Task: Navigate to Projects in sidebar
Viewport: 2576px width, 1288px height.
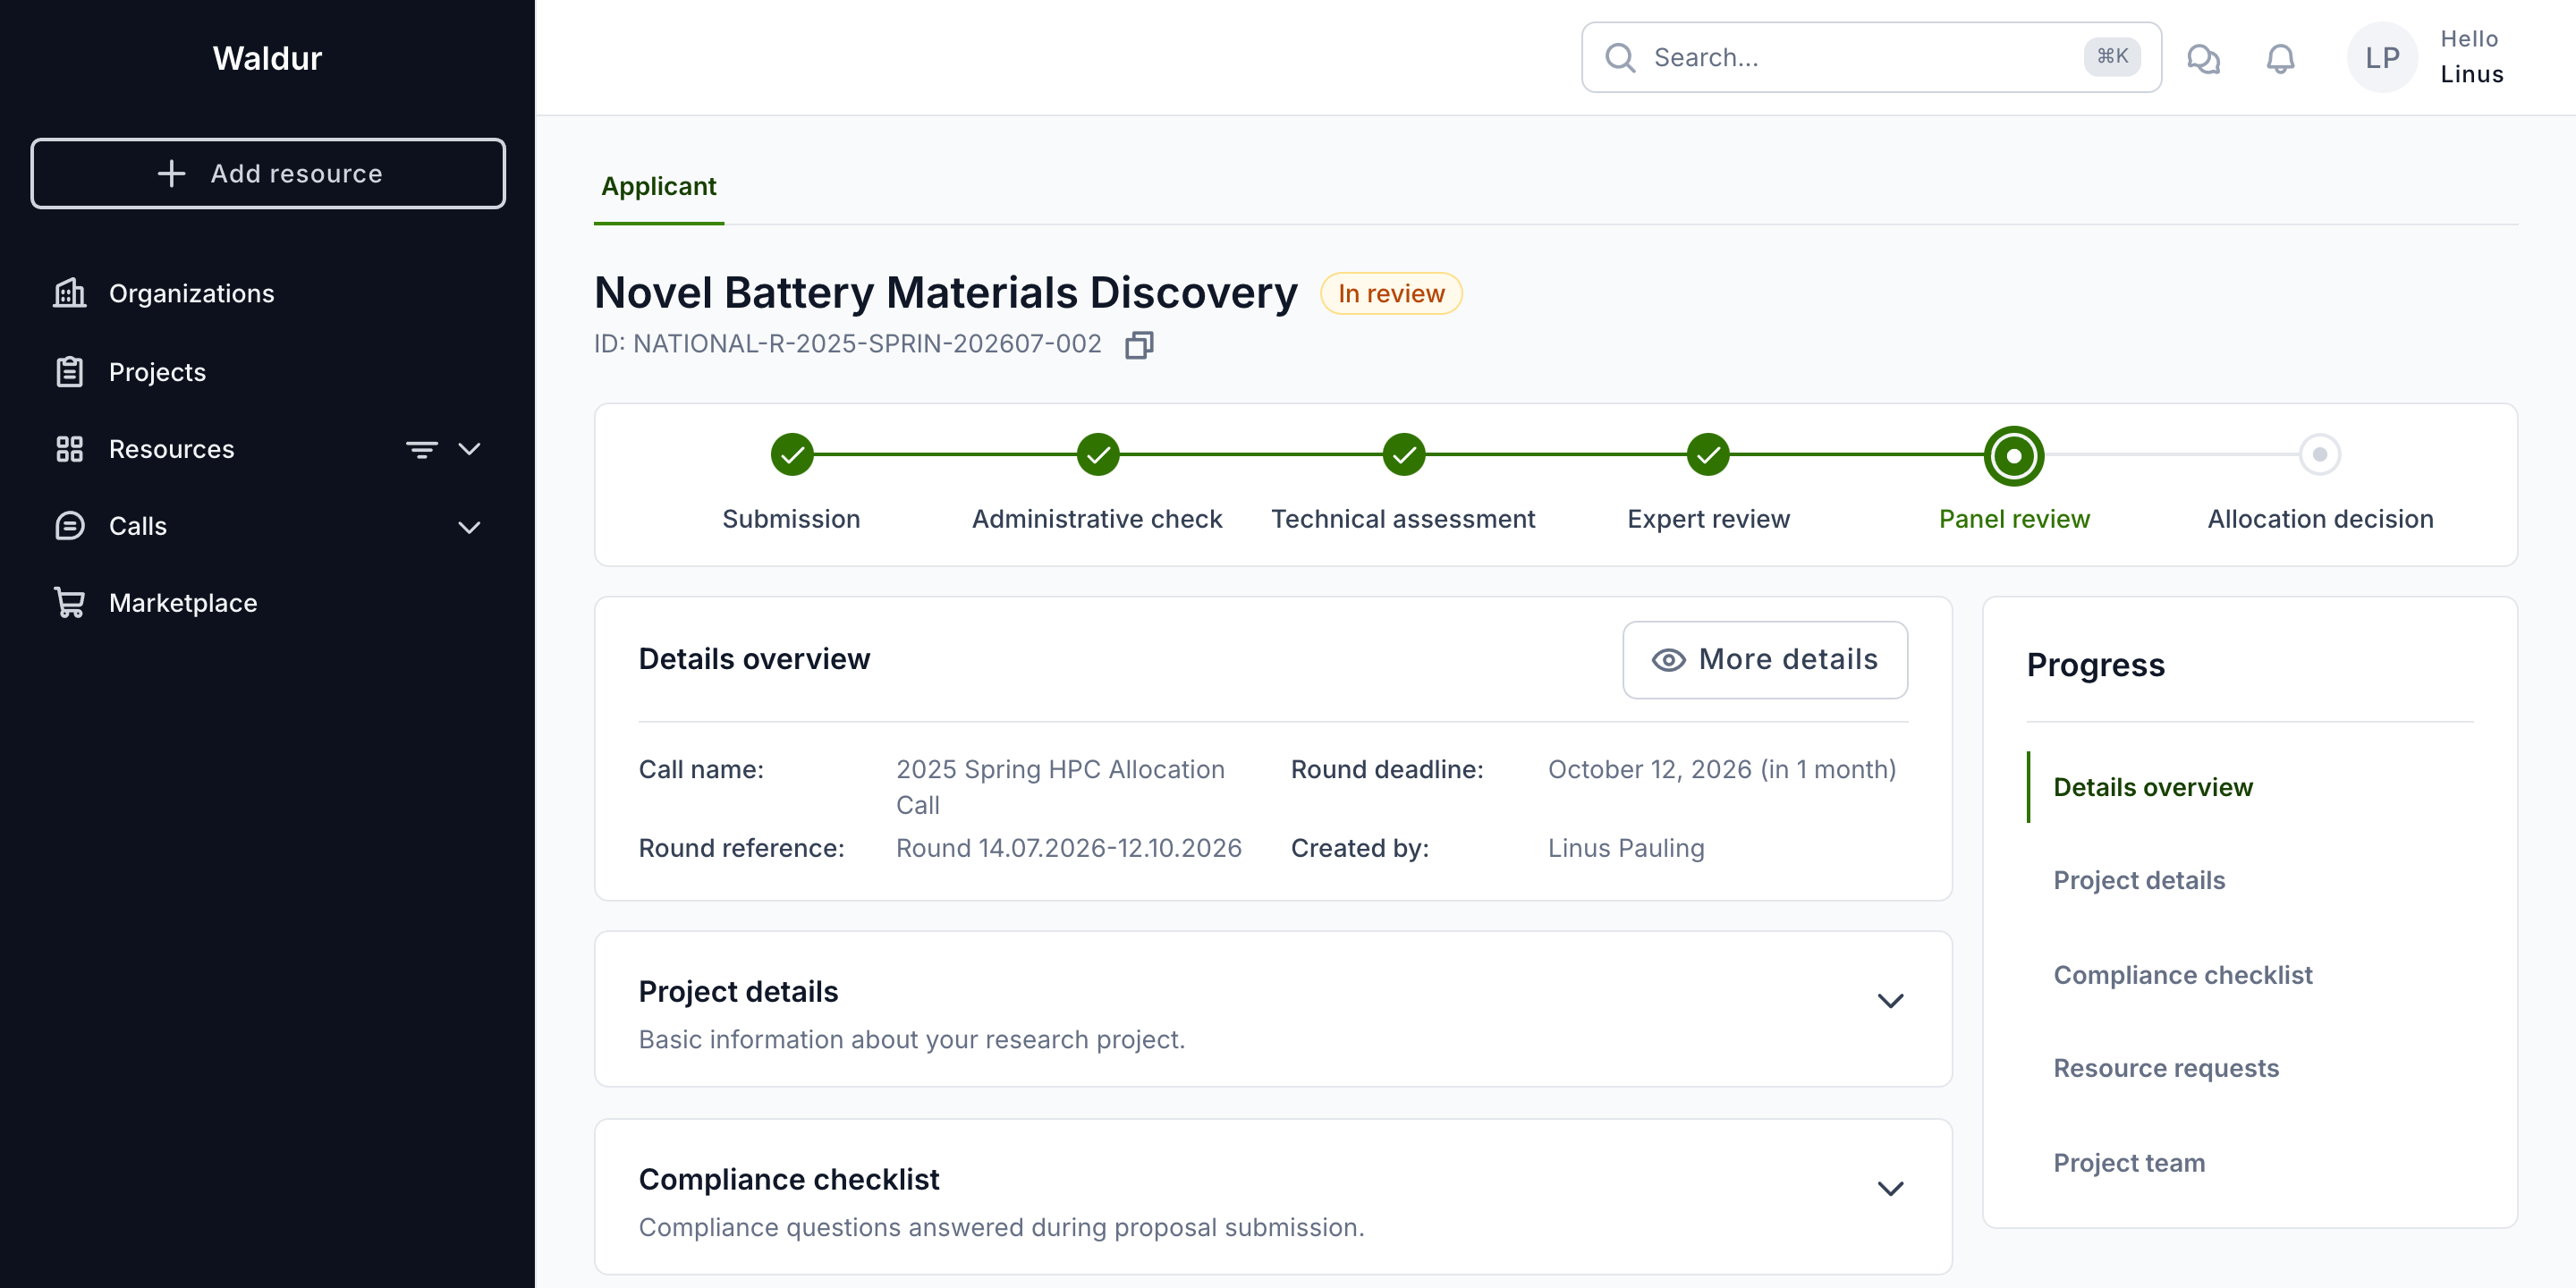Action: (157, 371)
